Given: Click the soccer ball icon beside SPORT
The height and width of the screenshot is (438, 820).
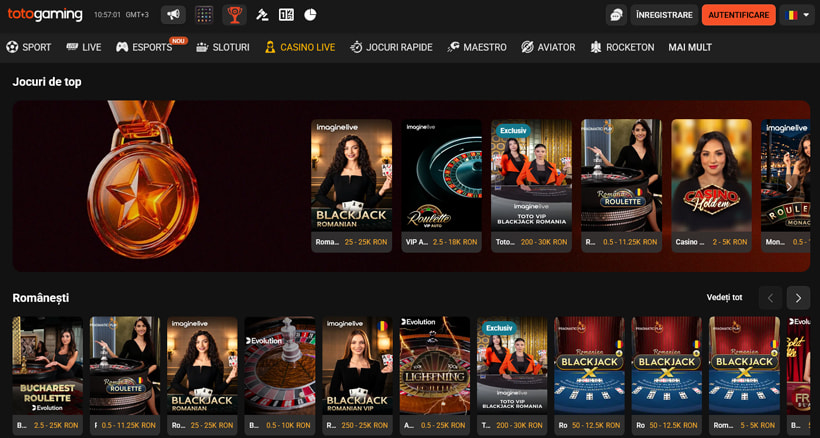Looking at the screenshot, I should click(12, 47).
